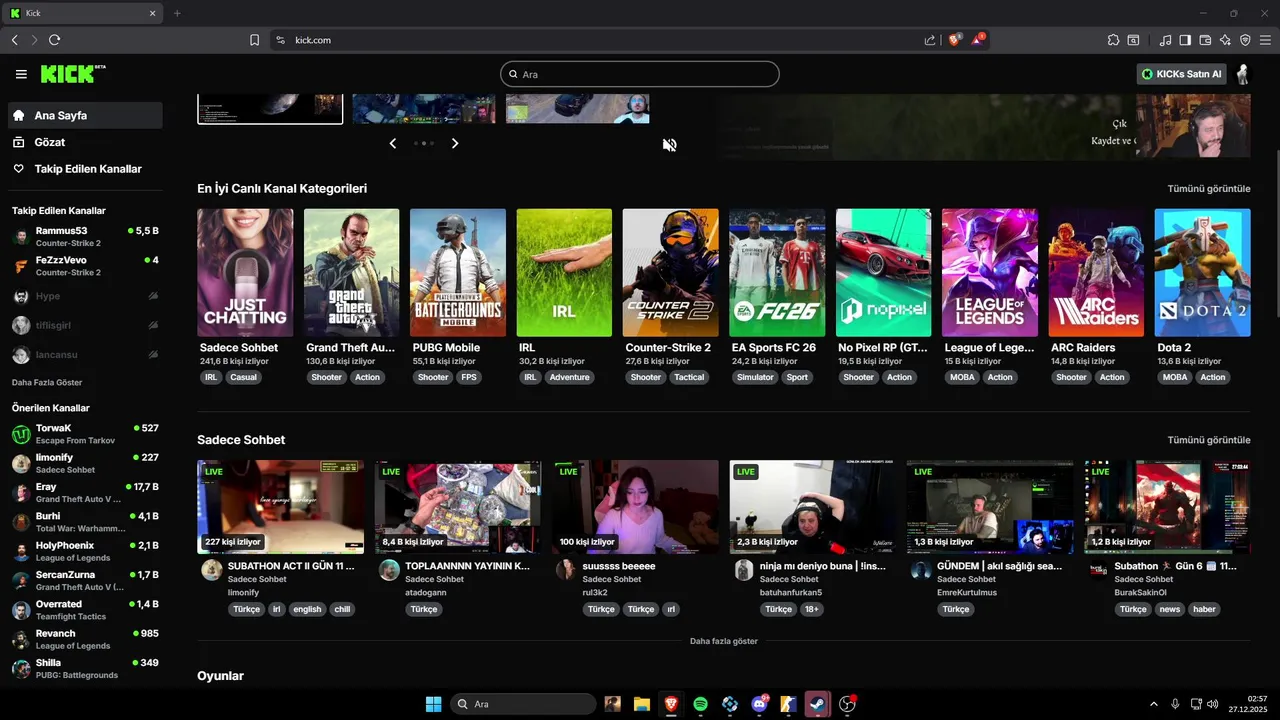1280x720 pixels.
Task: Click the Brave Shields icon in address bar
Action: click(x=955, y=40)
